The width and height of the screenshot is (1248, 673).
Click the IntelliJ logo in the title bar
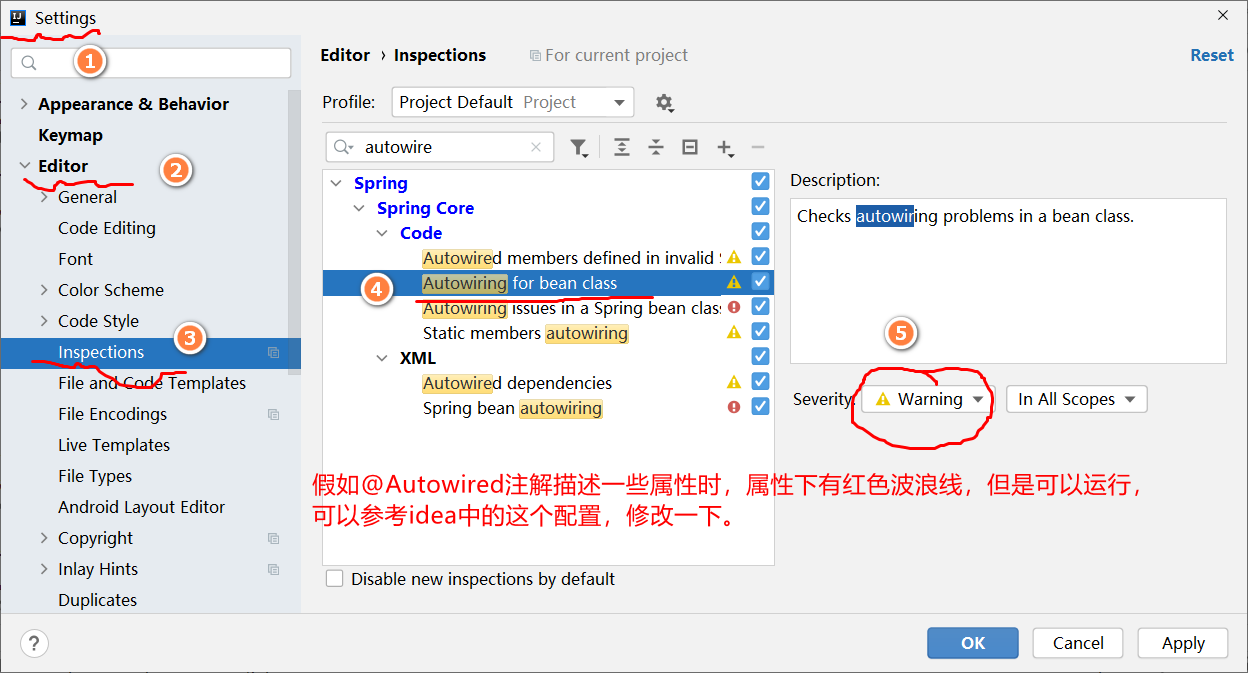(17, 17)
